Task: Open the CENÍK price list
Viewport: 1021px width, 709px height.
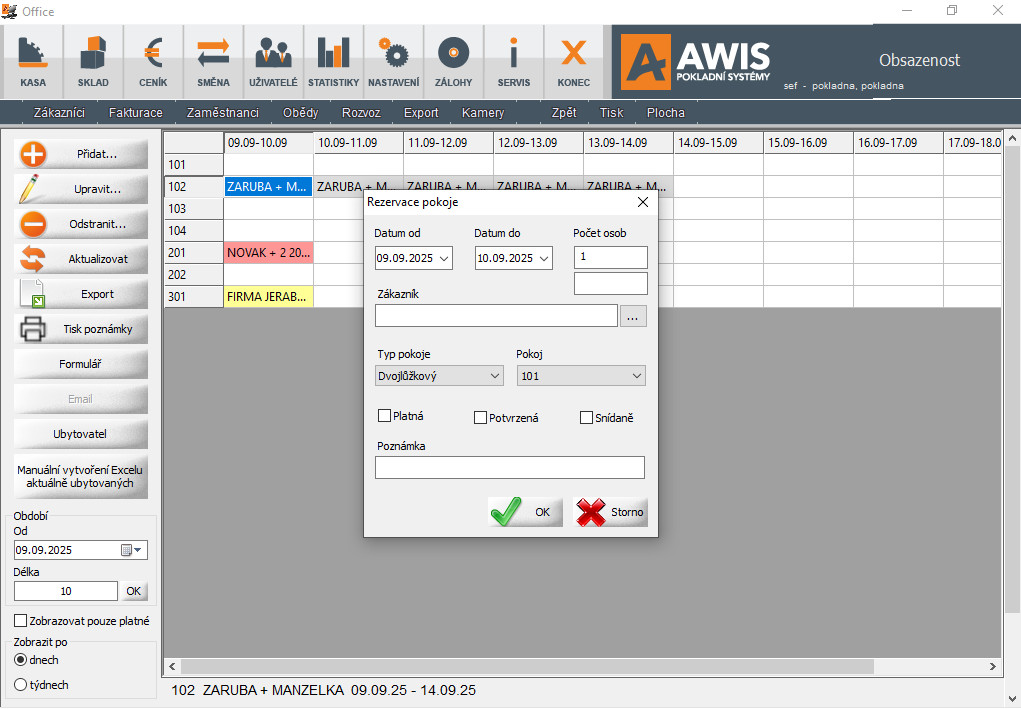Action: 153,62
